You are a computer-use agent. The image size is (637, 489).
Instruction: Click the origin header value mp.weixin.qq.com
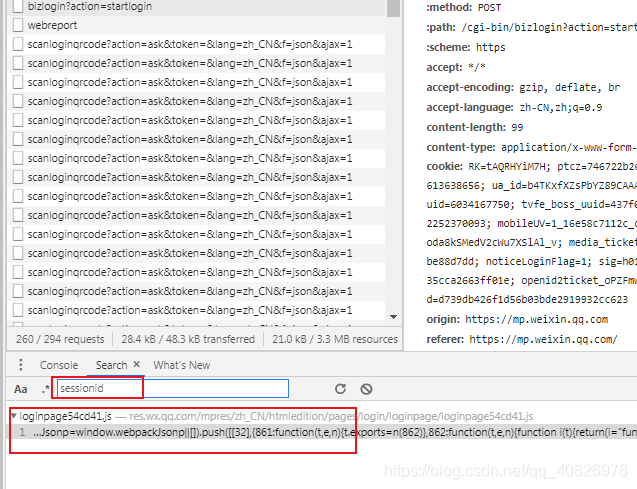[x=536, y=319]
